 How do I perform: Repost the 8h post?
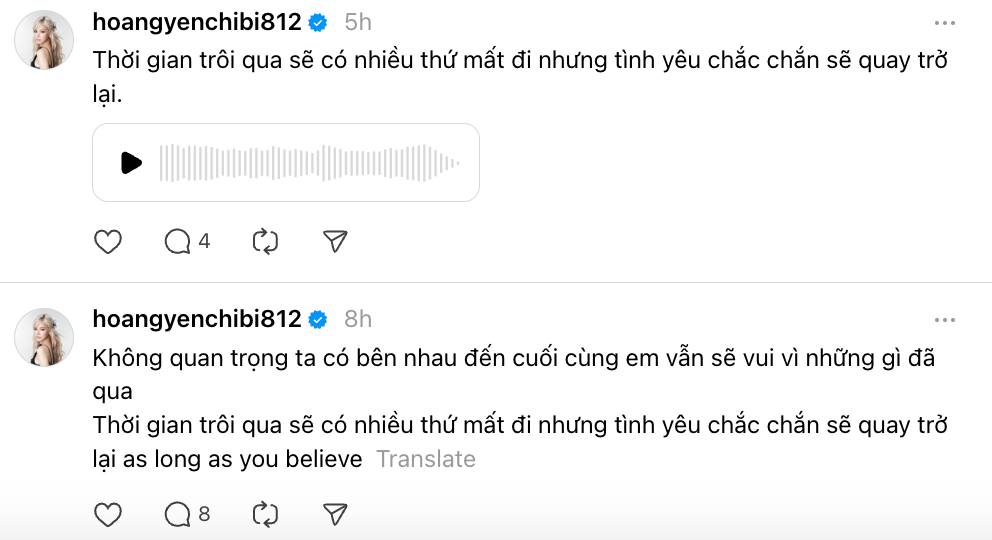[265, 514]
